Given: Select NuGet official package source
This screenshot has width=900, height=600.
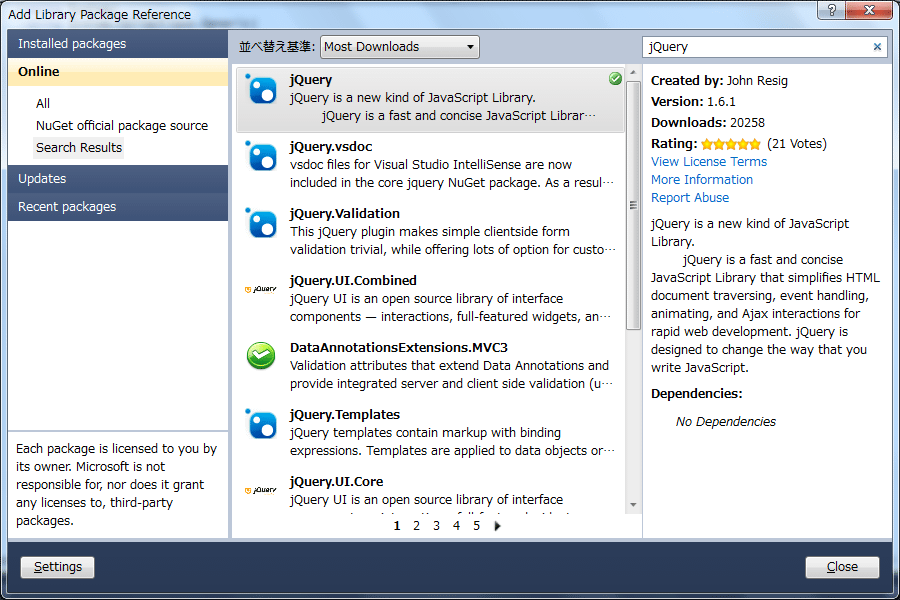Looking at the screenshot, I should coord(122,126).
